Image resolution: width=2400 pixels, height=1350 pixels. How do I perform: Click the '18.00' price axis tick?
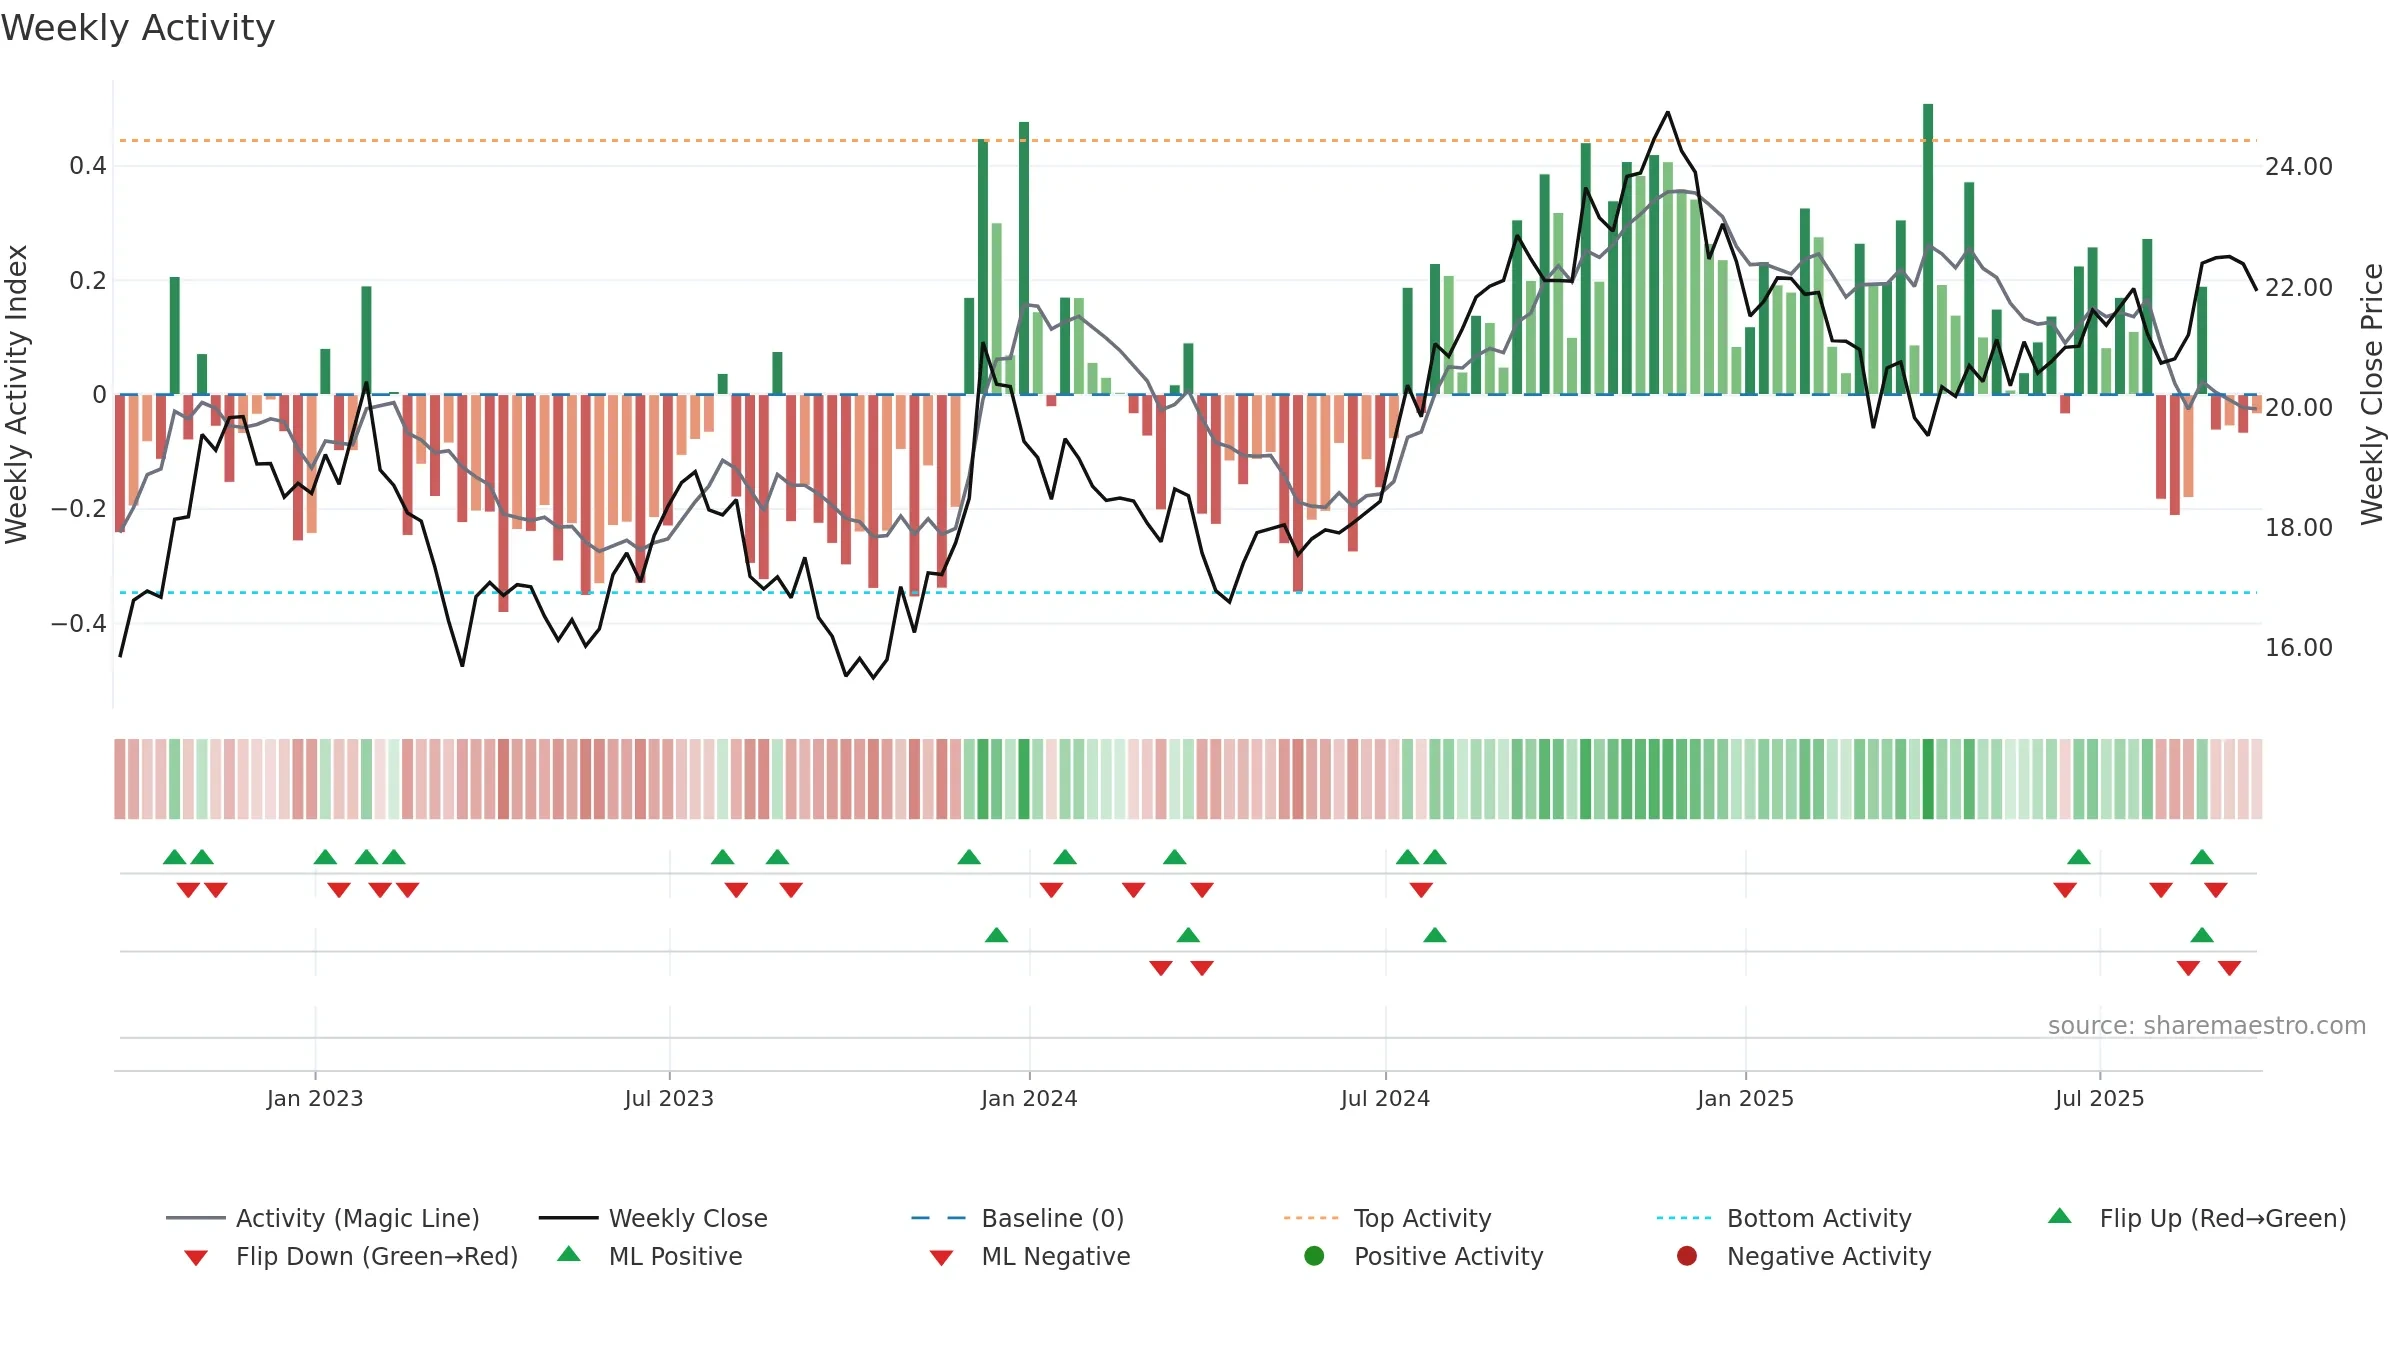pos(2299,528)
